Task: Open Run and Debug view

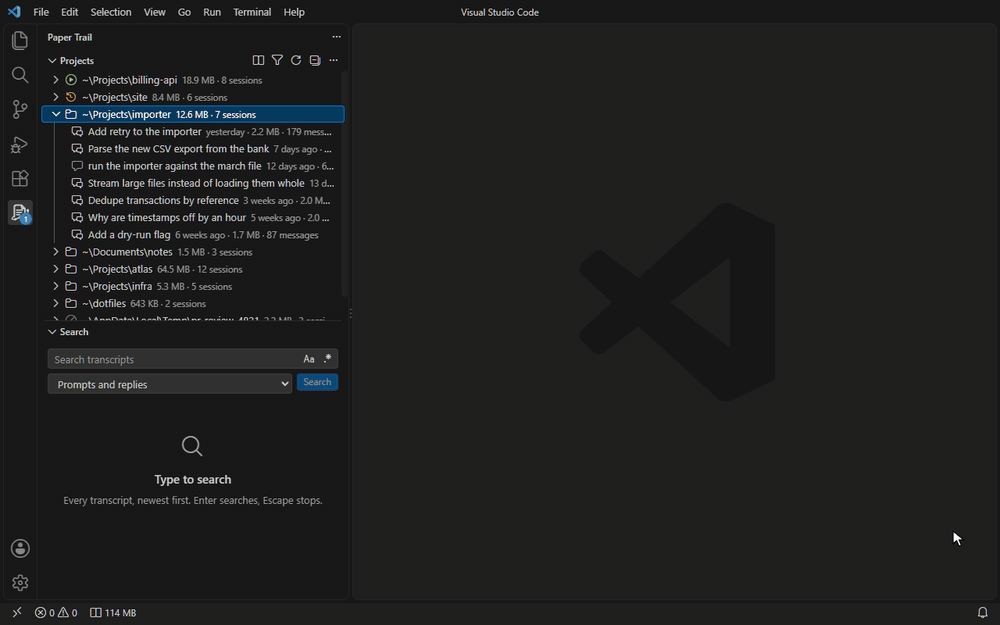Action: pyautogui.click(x=20, y=144)
